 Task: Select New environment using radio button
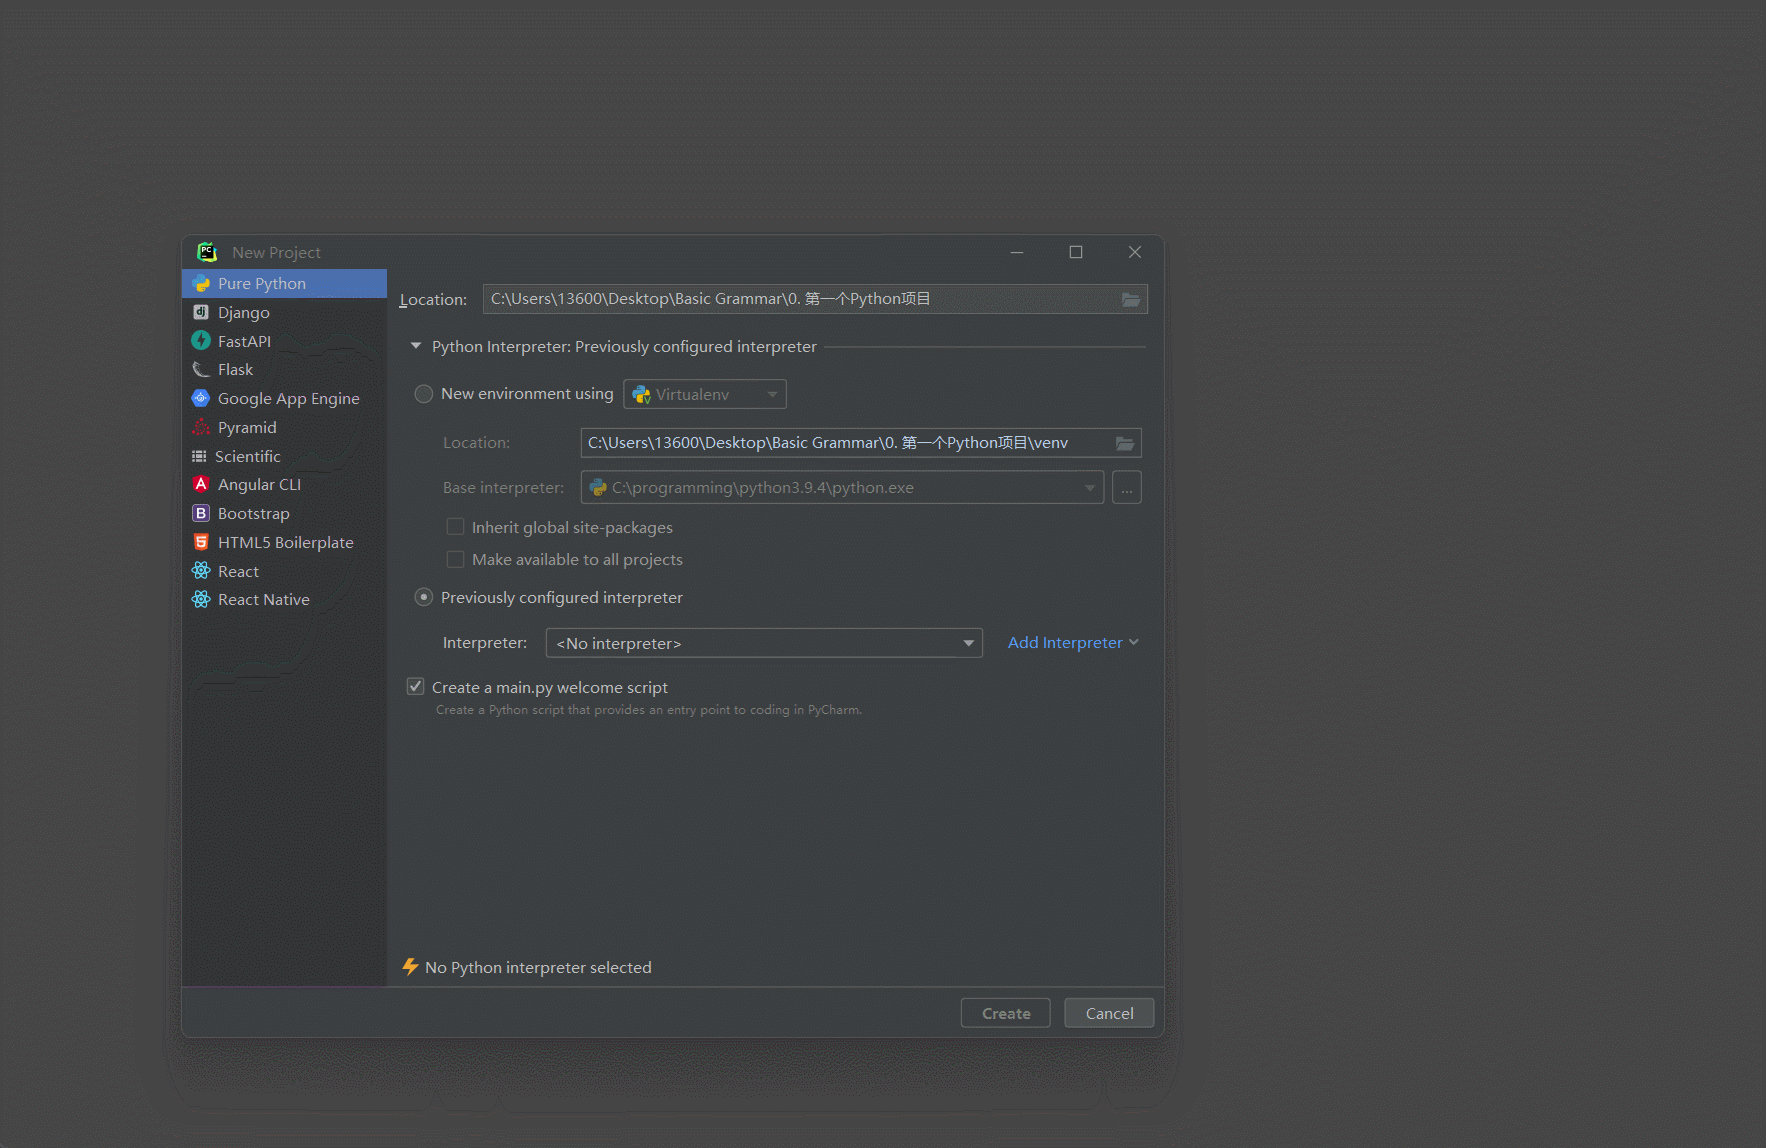click(424, 394)
